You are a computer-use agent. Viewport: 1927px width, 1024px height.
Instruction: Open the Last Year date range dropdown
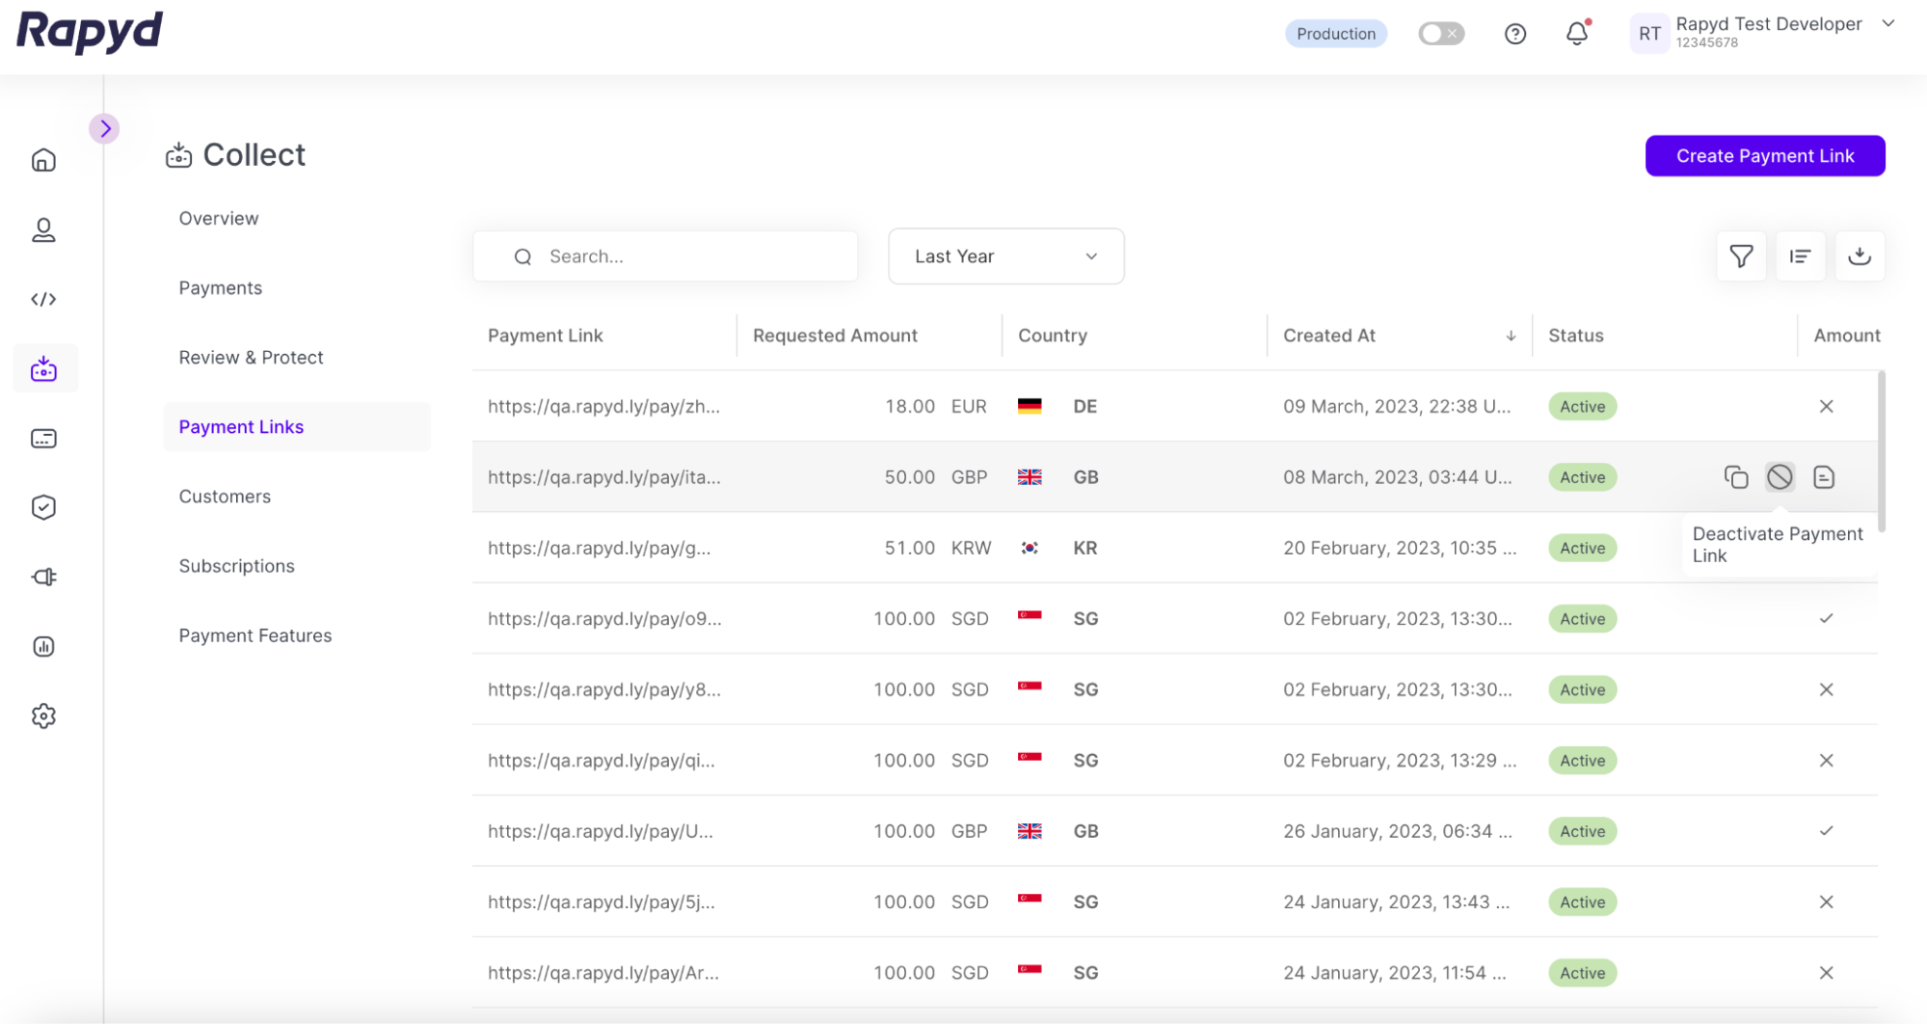[x=1005, y=256]
